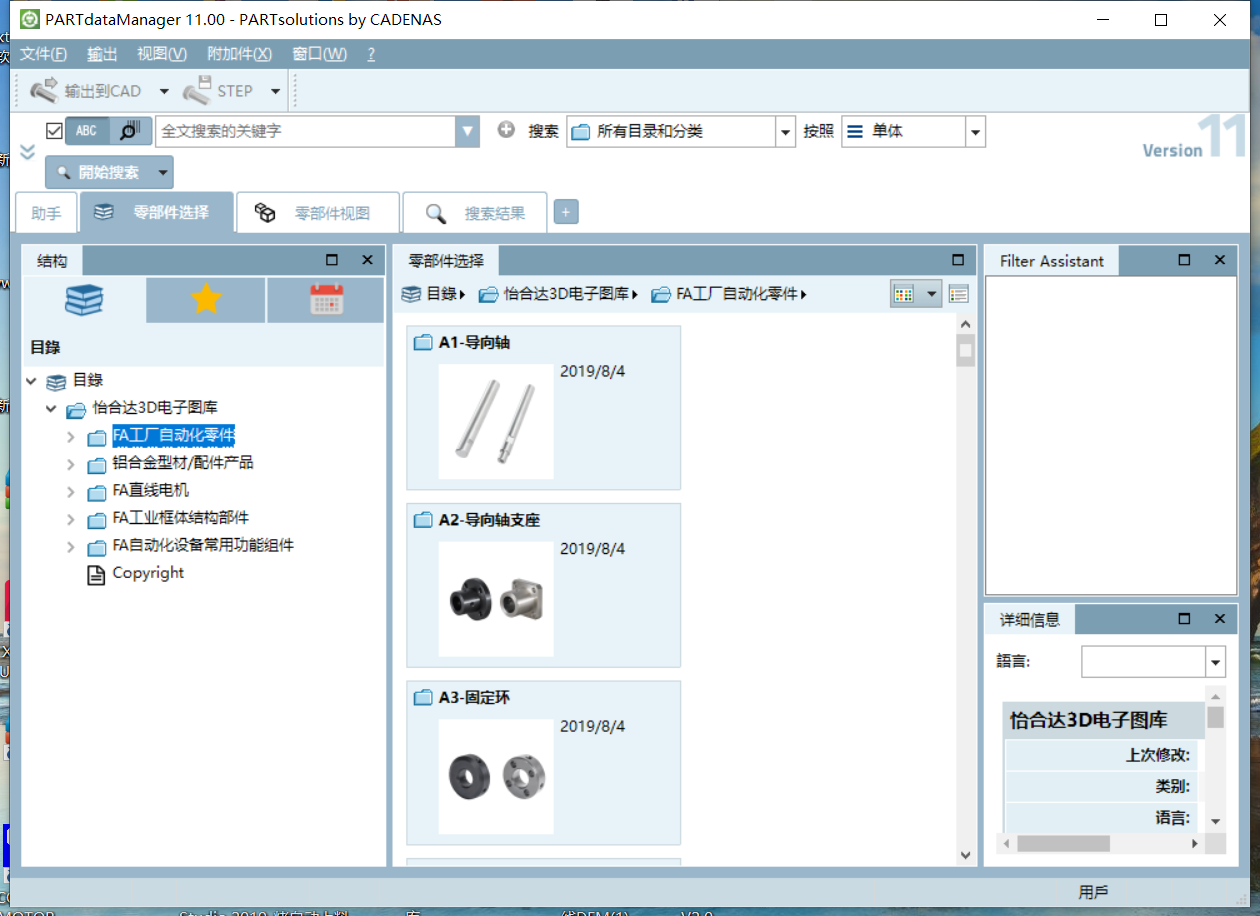The height and width of the screenshot is (916, 1260).
Task: Open the 输出 menu
Action: (102, 54)
